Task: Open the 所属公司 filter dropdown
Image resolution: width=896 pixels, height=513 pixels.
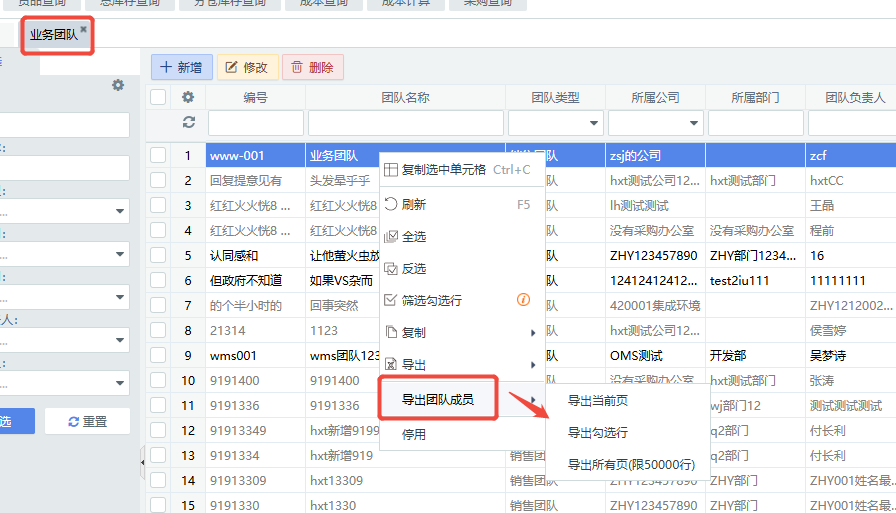Action: (655, 123)
